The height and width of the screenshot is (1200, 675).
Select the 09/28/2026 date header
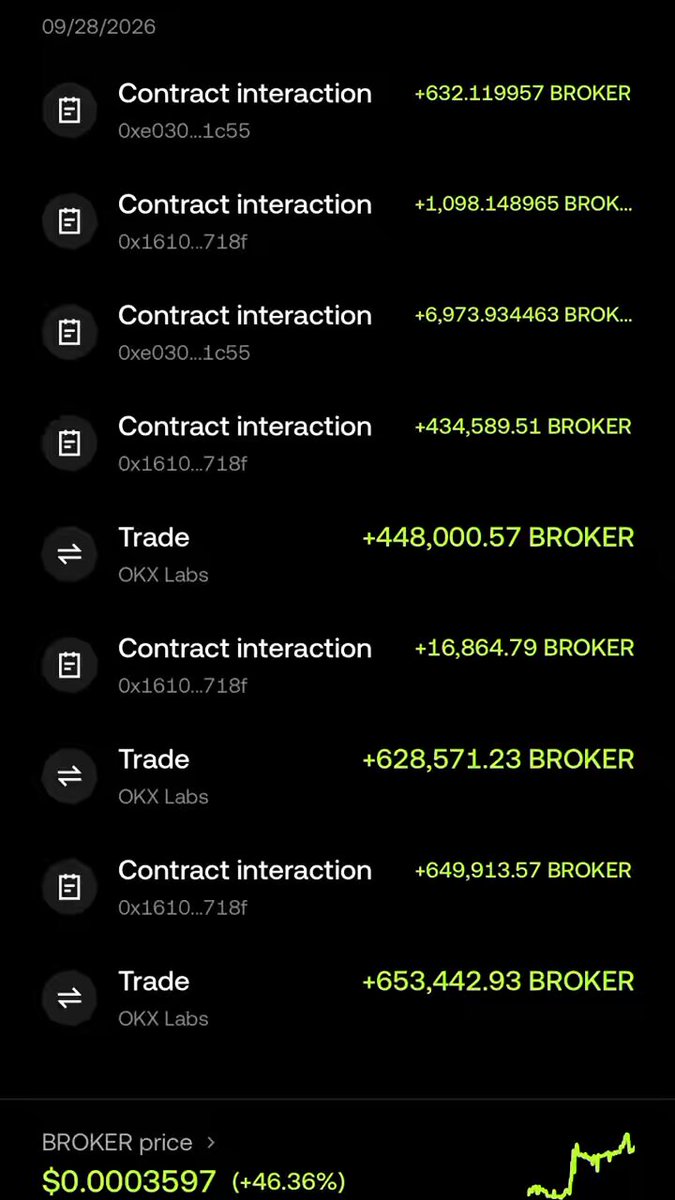point(99,27)
